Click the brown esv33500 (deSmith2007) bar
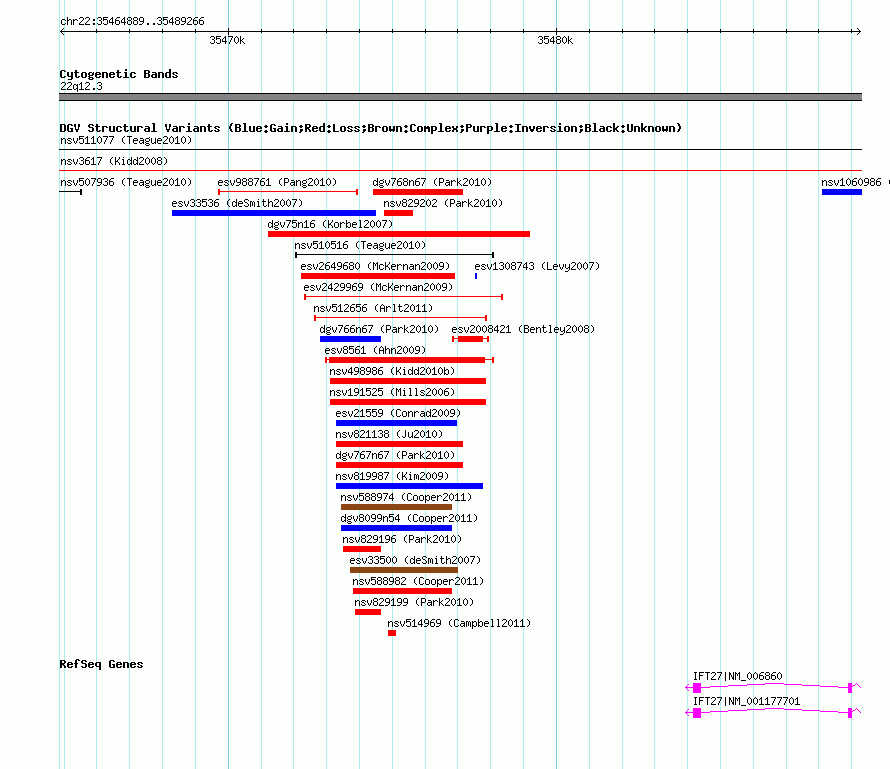This screenshot has height=769, width=890. [x=404, y=570]
